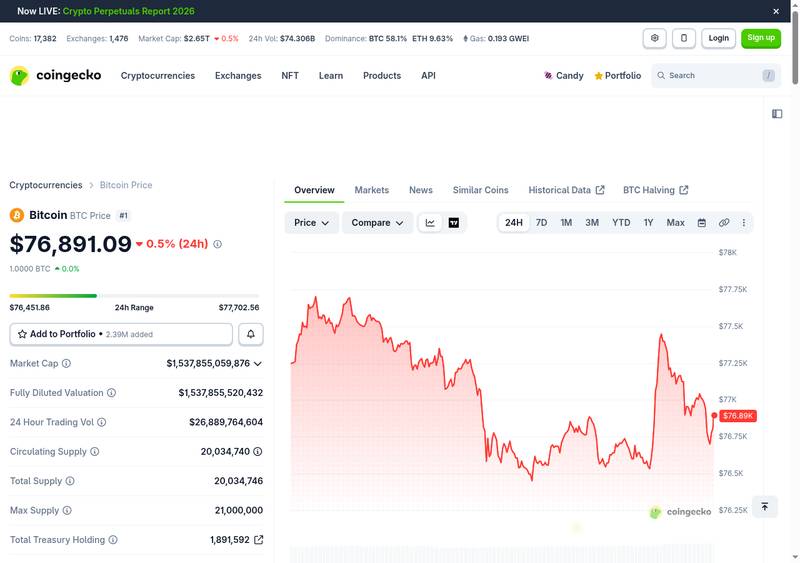Open the Exchanges menu
Screen dimensions: 800x563
click(238, 76)
